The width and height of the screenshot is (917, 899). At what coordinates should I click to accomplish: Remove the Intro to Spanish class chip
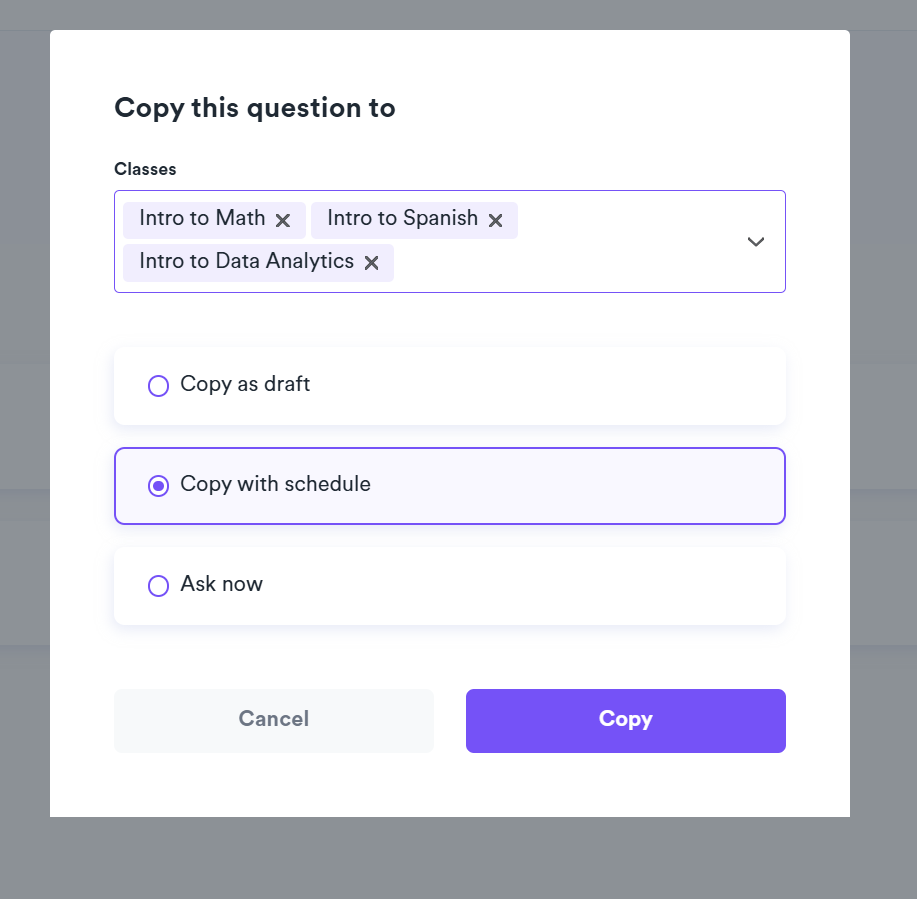(495, 220)
